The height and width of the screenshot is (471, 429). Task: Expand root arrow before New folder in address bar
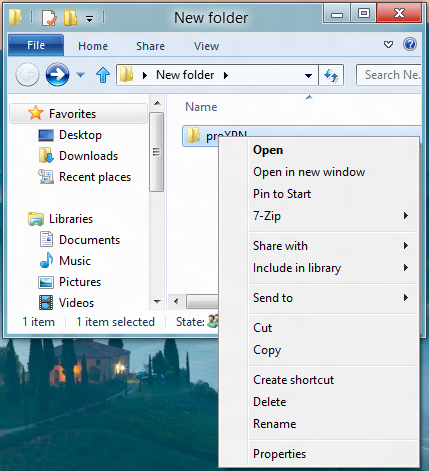click(x=145, y=76)
